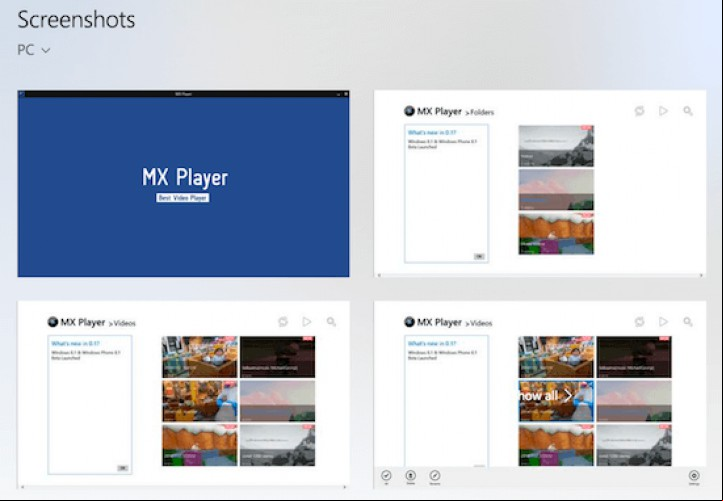Click play icon in Videos screenshot with app bar

(663, 322)
